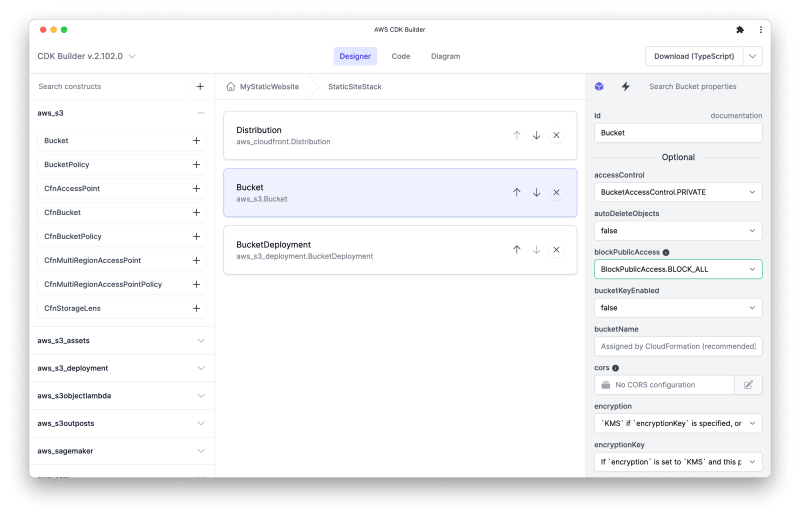Screen dimensions: 800x516
Task: Expand the aws_sagemaker group
Action: (201, 451)
